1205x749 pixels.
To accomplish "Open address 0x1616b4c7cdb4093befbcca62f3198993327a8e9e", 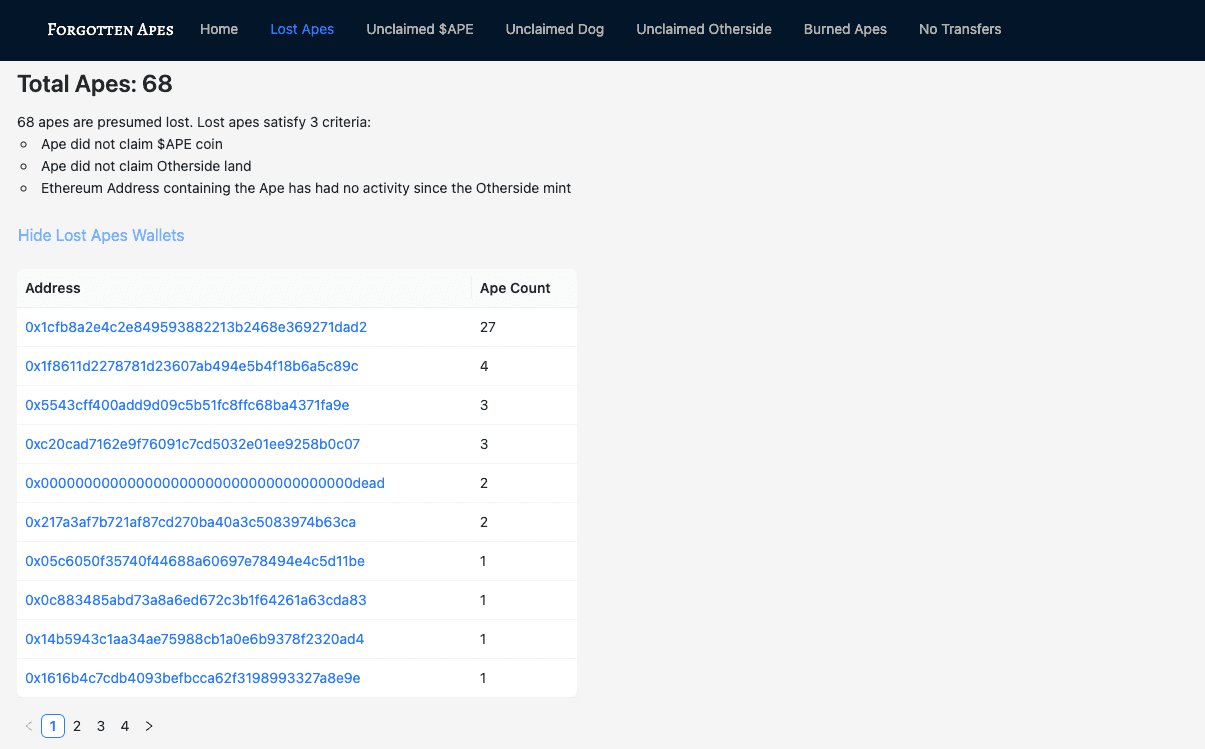I will (x=193, y=678).
